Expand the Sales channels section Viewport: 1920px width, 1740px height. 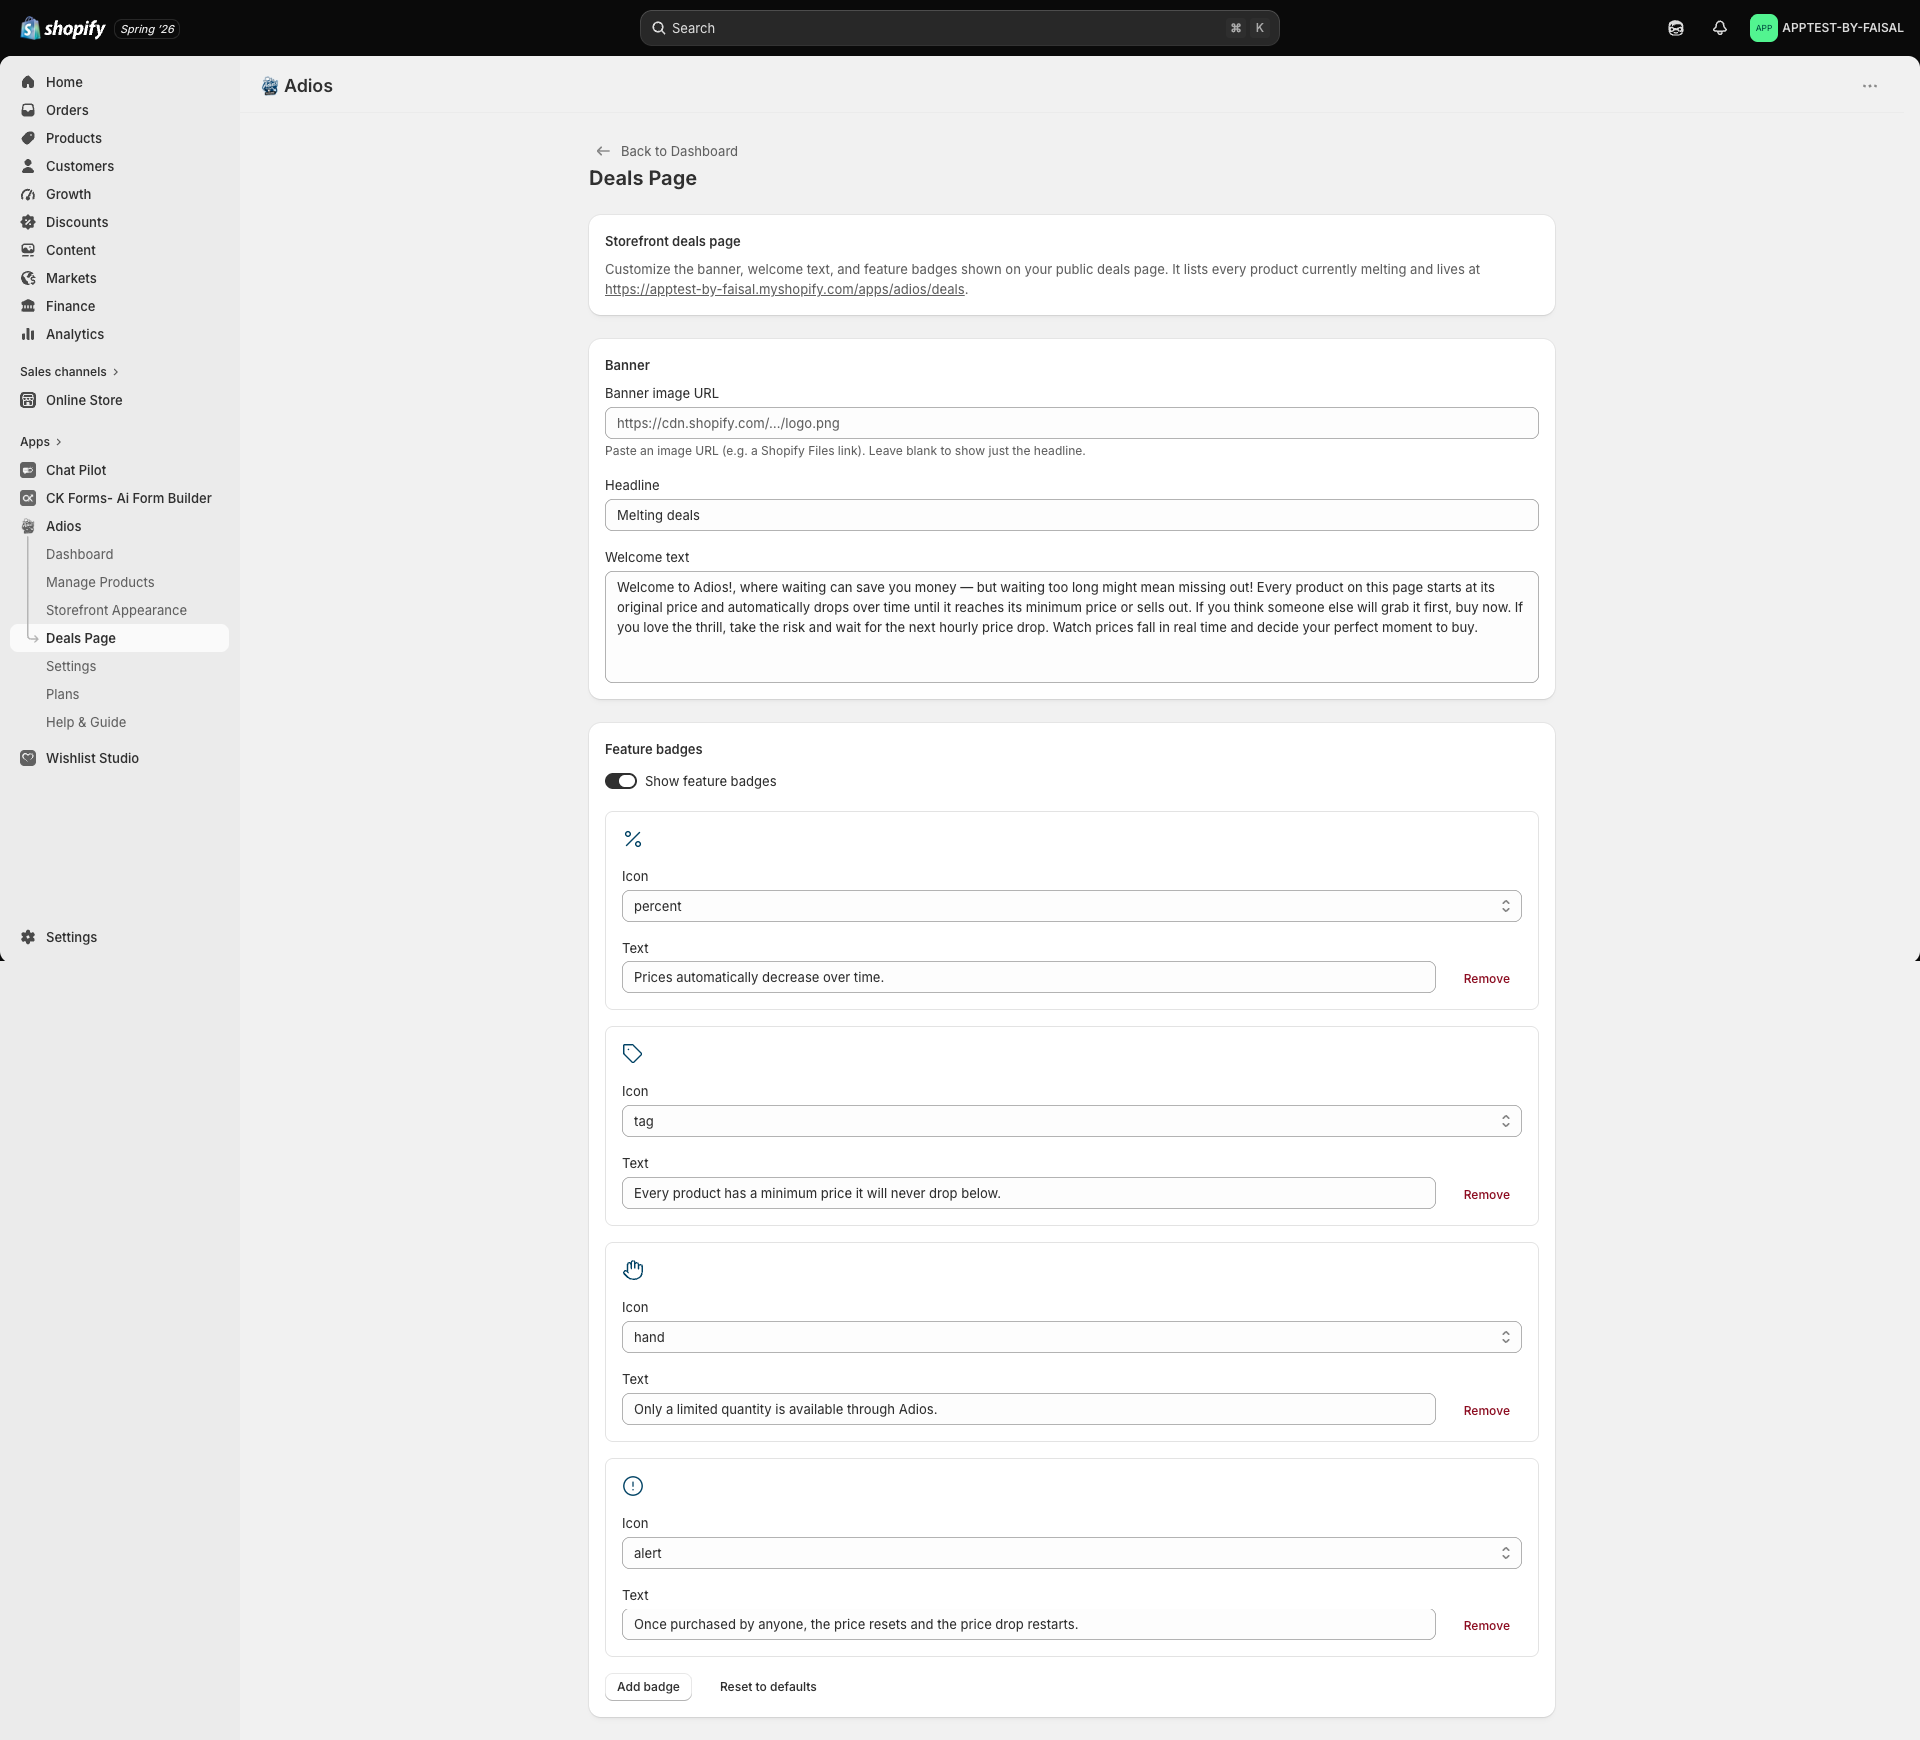pyautogui.click(x=69, y=372)
